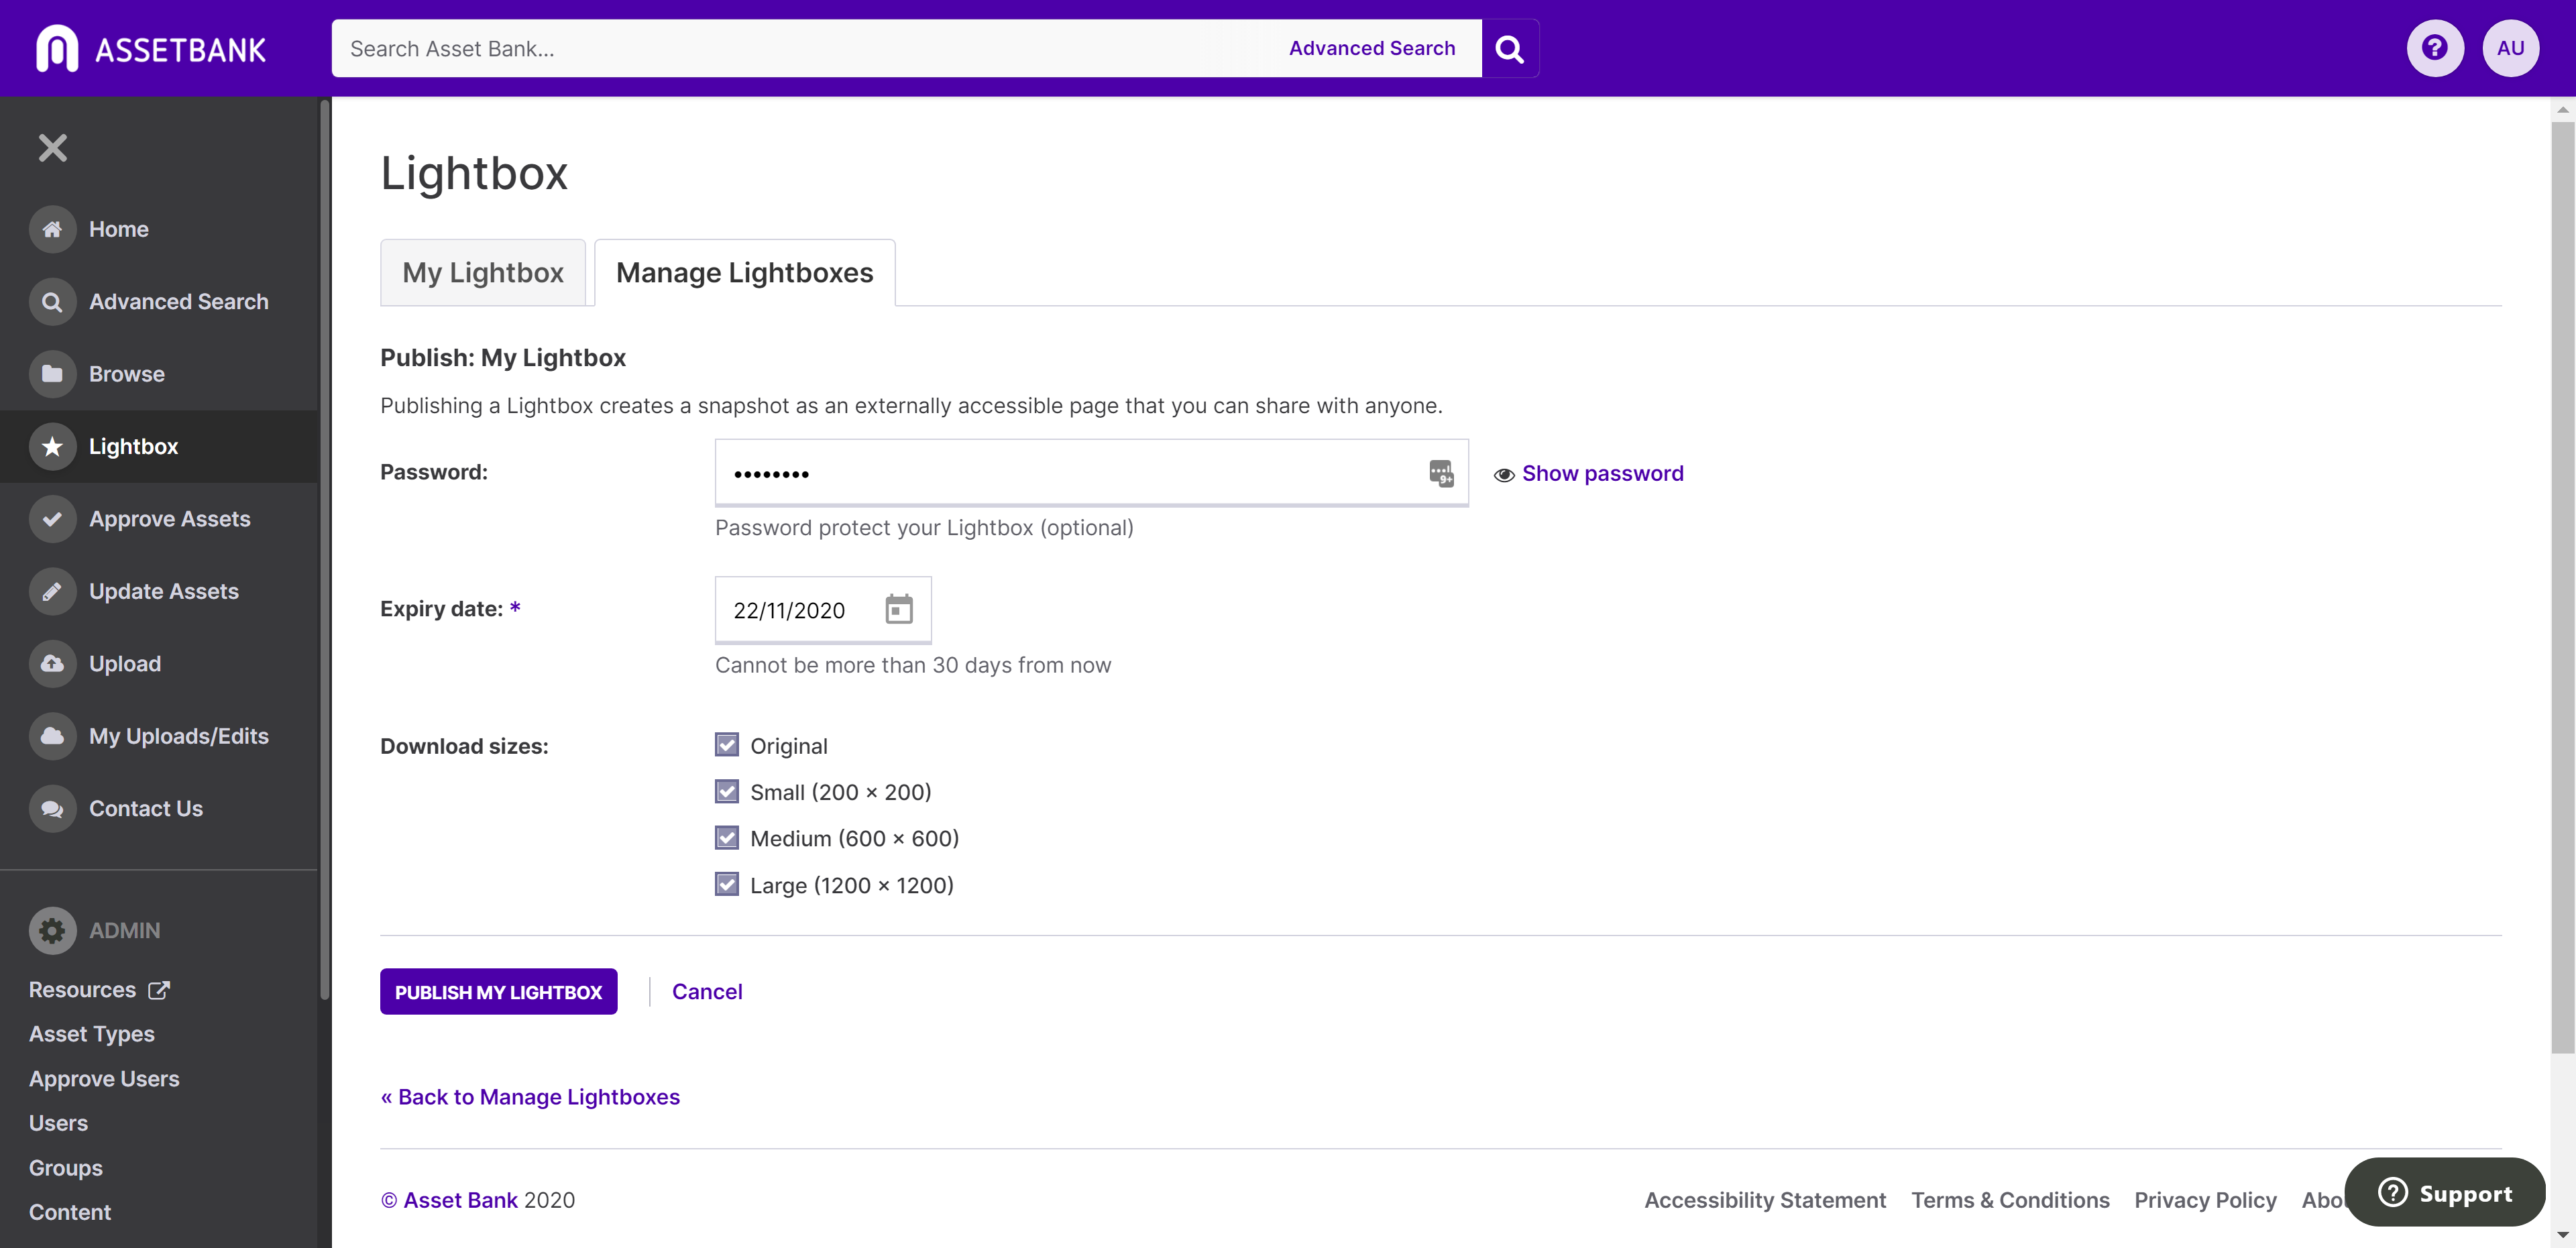The height and width of the screenshot is (1248, 2576).
Task: Open Users admin page
Action: (58, 1123)
